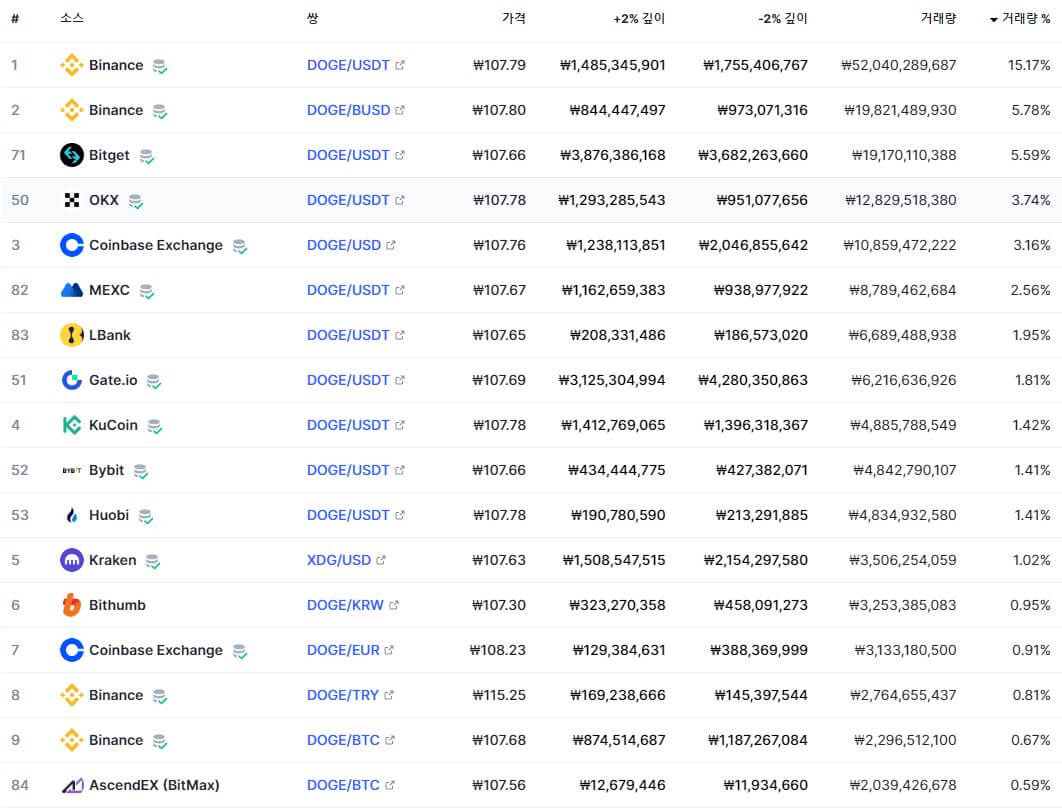Click the MEXC exchange logo
Viewport: 1062px width, 811px height.
[x=72, y=290]
